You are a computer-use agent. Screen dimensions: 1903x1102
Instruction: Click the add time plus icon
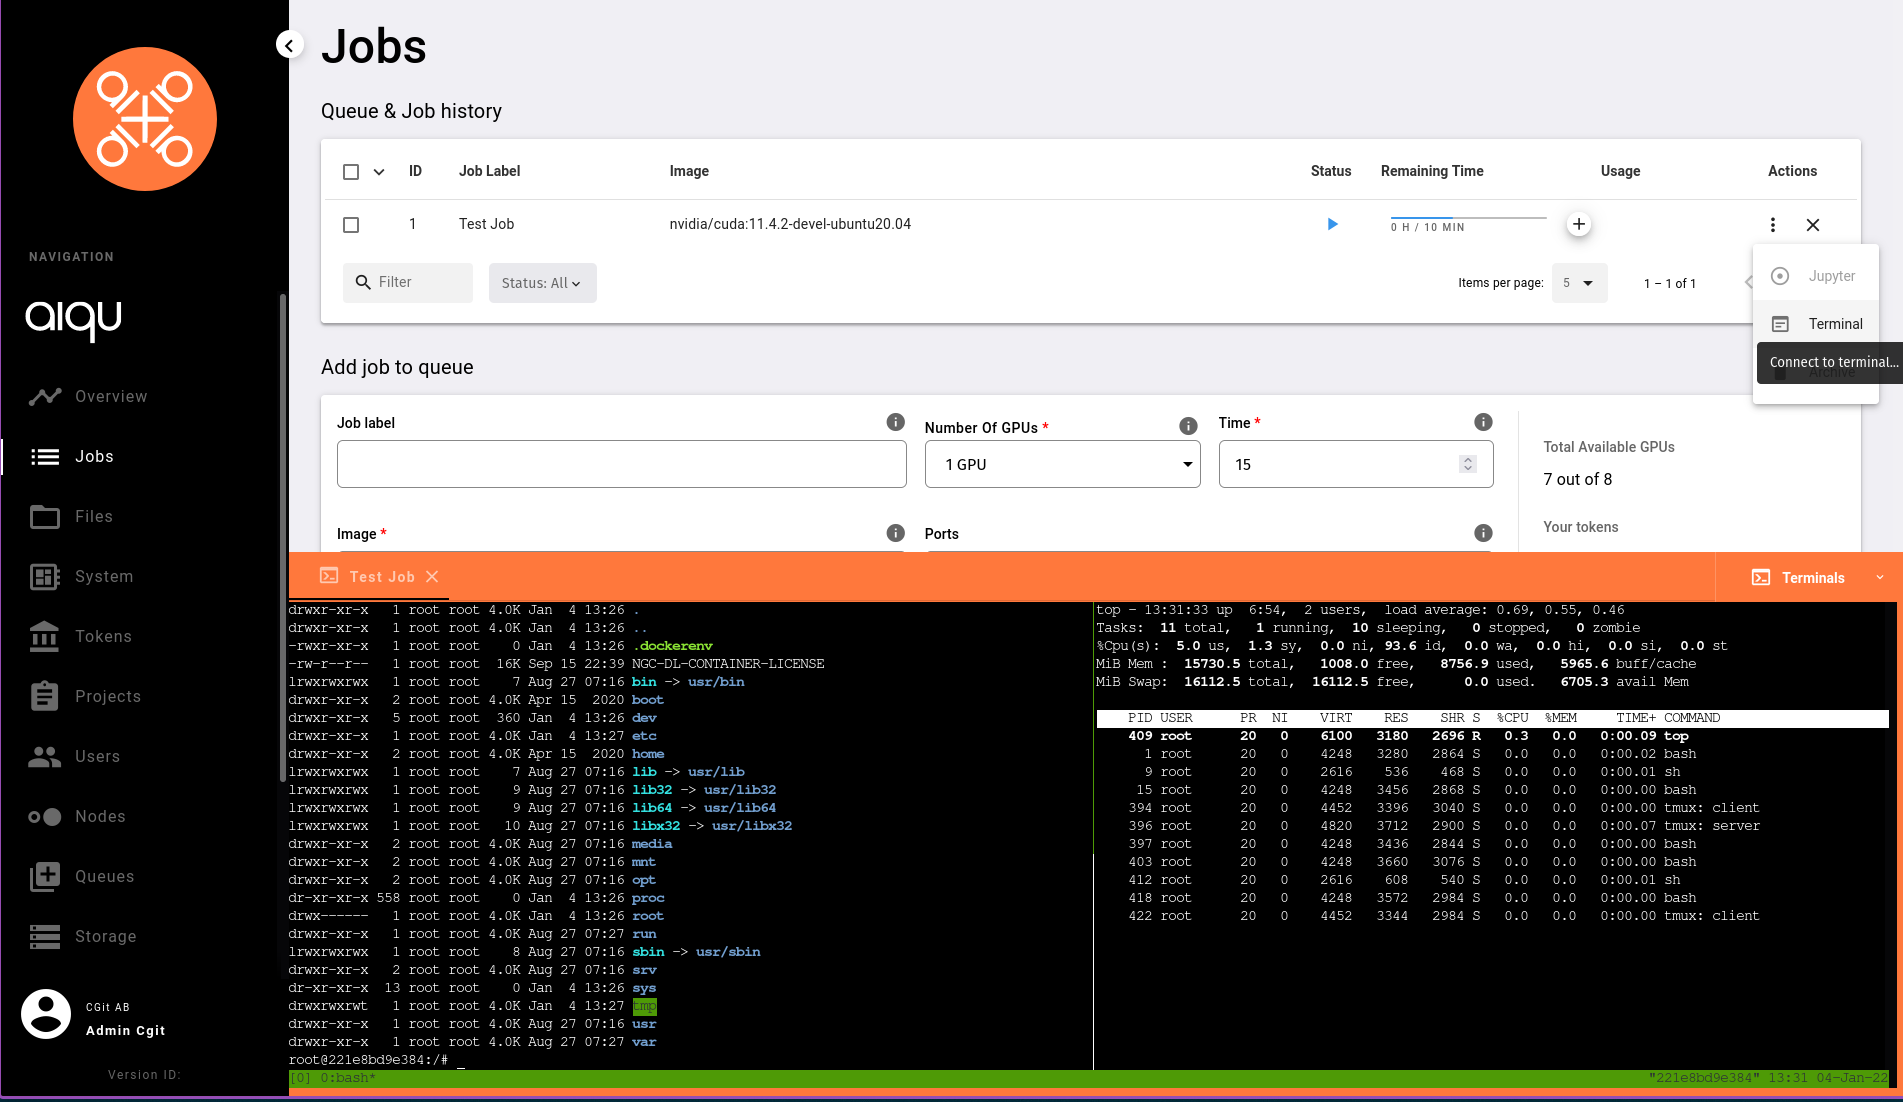tap(1578, 225)
